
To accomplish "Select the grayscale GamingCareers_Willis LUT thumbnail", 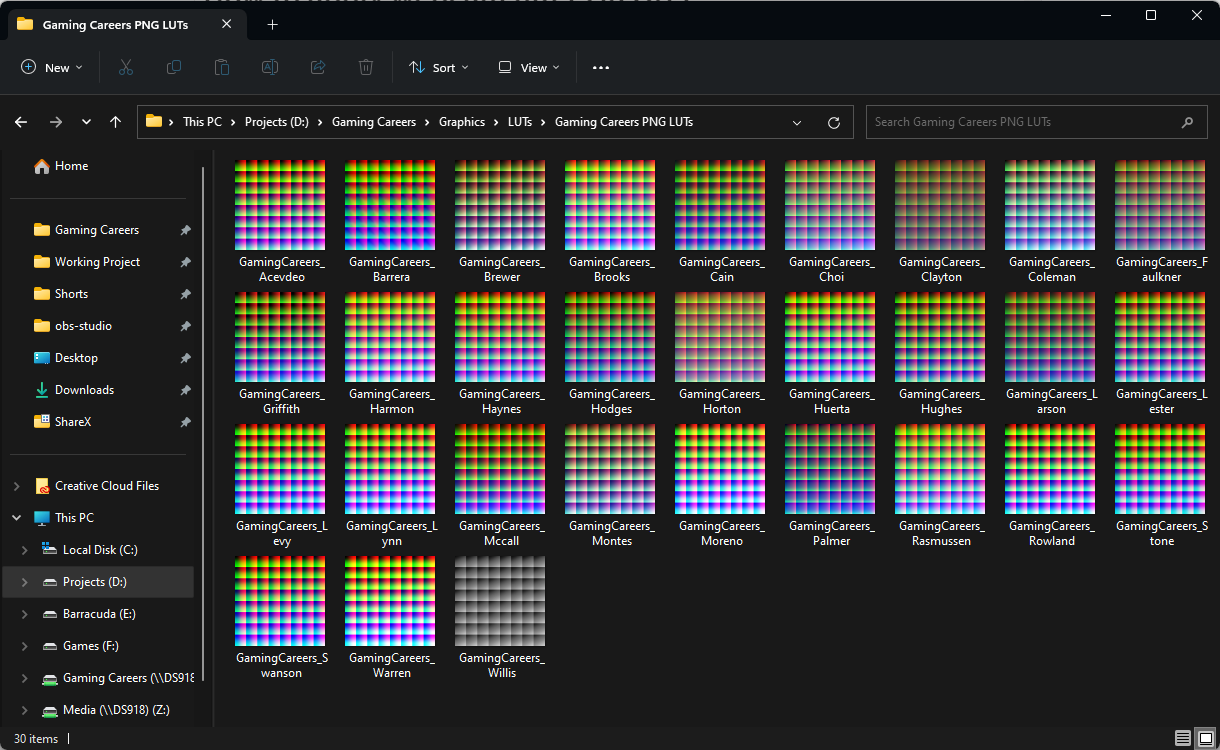I will pos(500,601).
